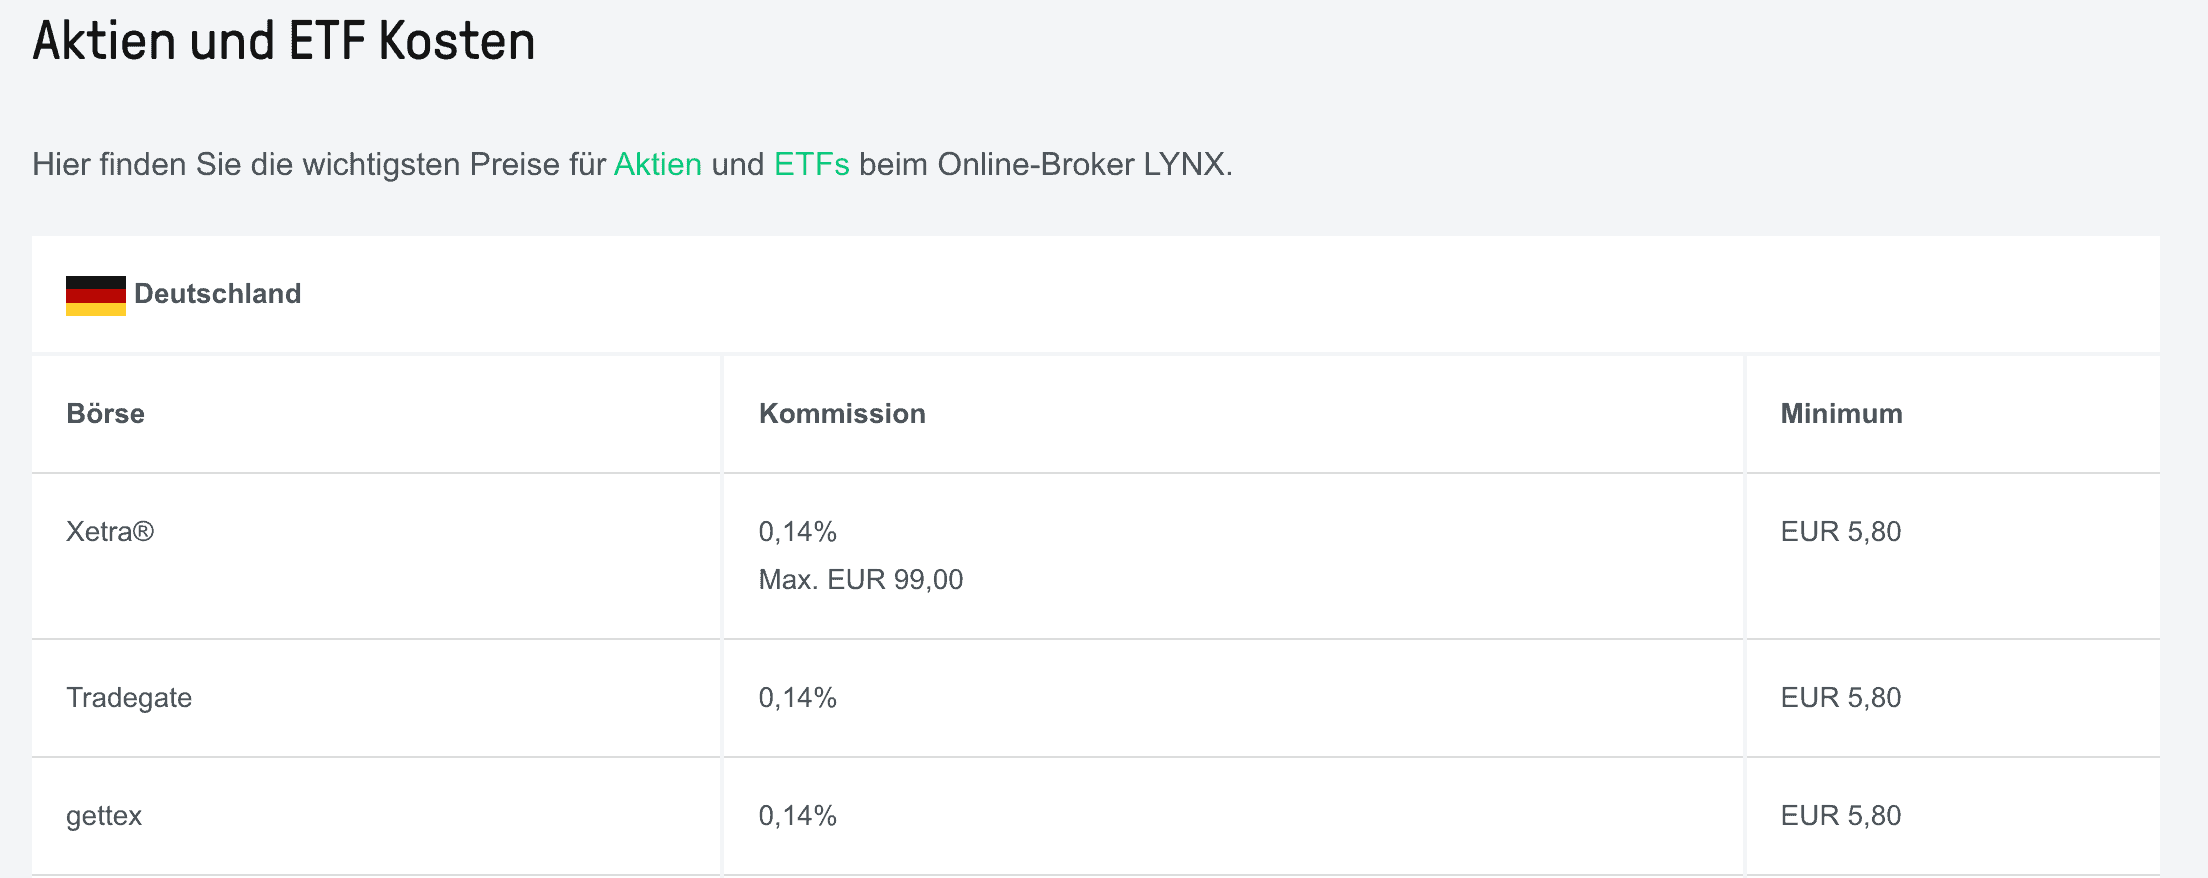
Task: Open the green Aktien link
Action: (657, 164)
